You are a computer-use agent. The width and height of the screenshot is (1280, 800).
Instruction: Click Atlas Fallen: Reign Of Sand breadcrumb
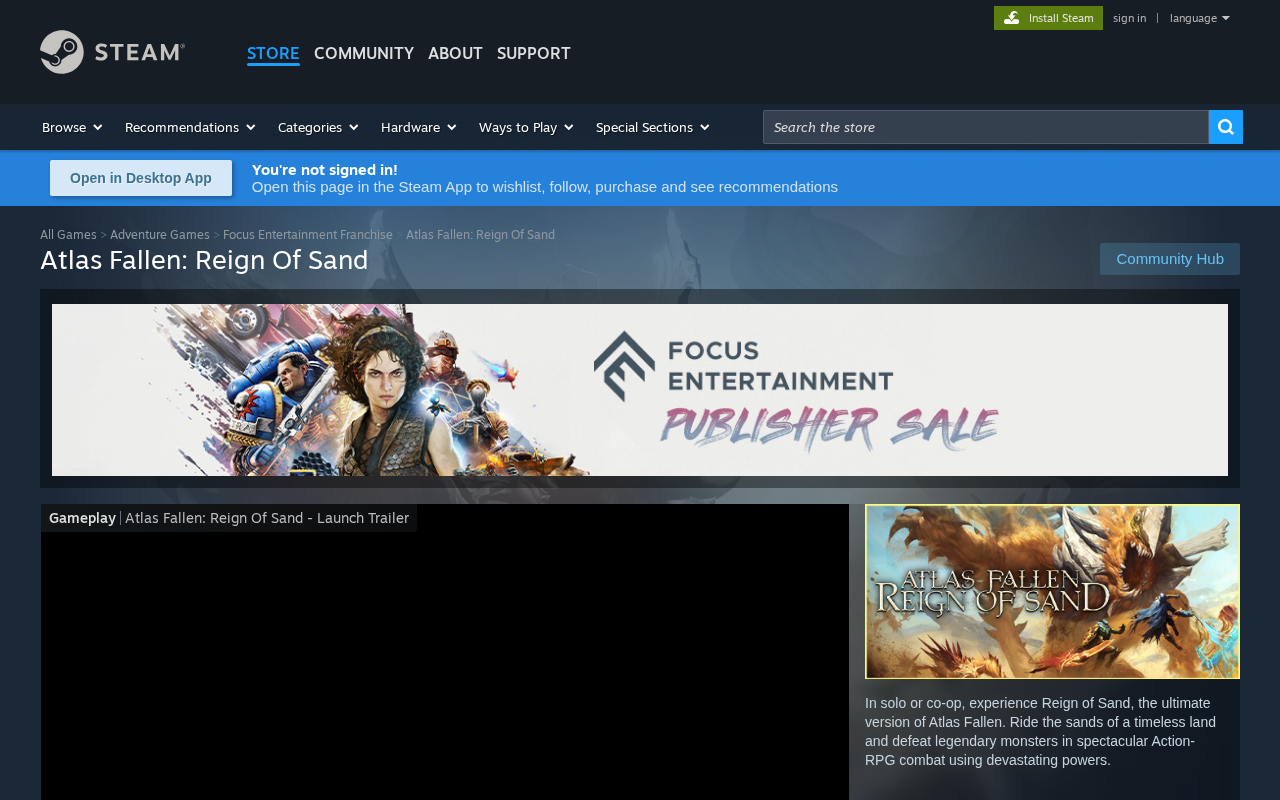pyautogui.click(x=480, y=235)
